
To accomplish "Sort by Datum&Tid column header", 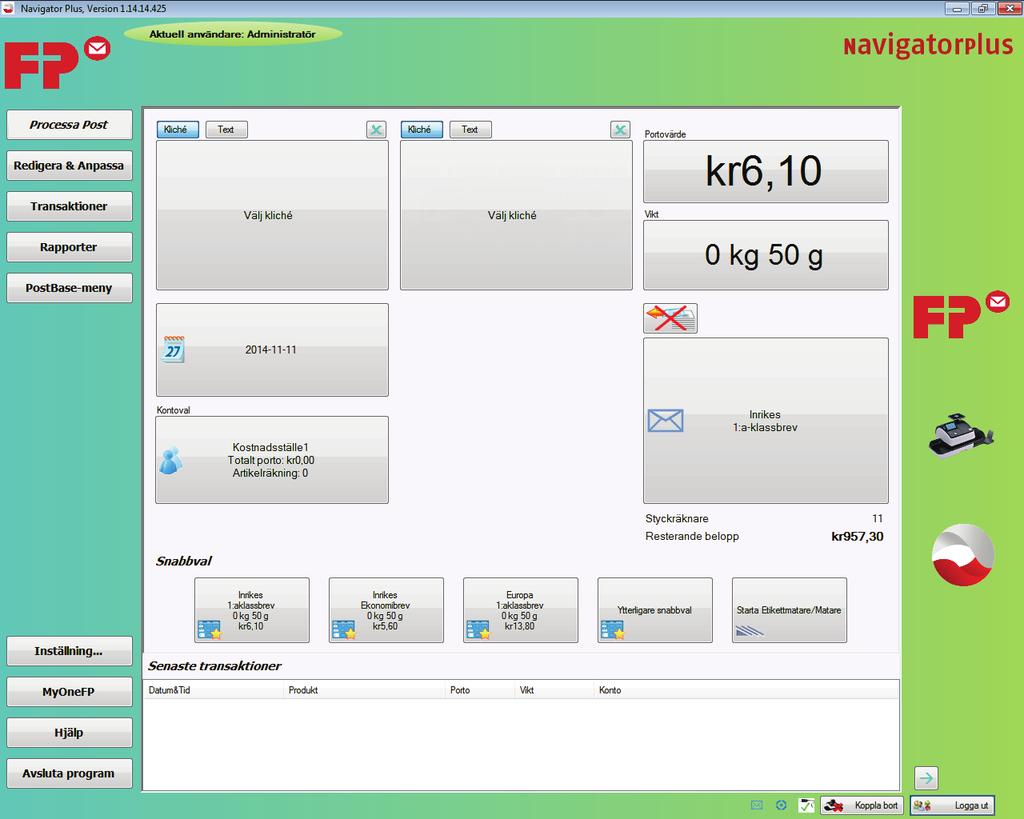I will pyautogui.click(x=169, y=690).
